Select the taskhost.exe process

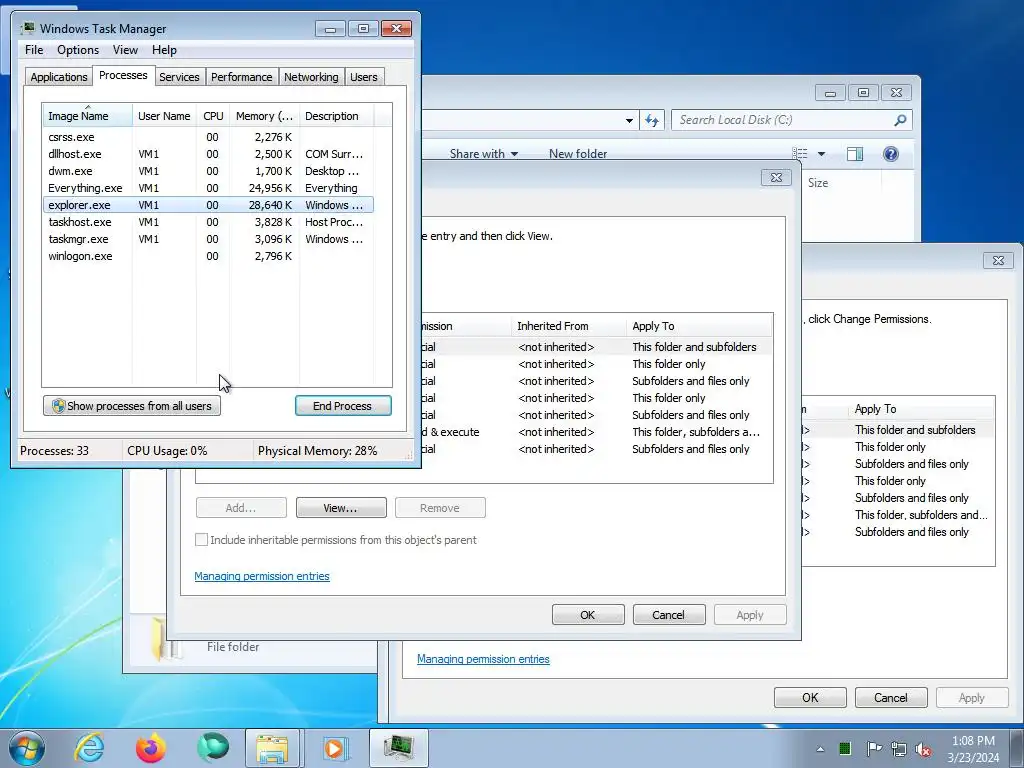click(208, 222)
